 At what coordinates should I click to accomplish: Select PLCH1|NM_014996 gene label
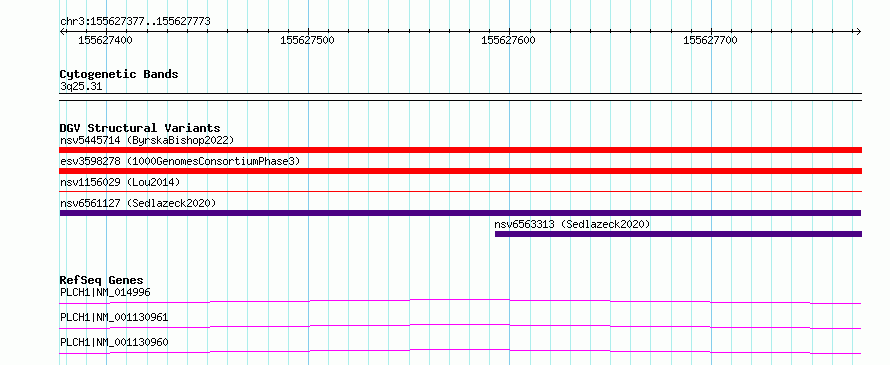(105, 293)
